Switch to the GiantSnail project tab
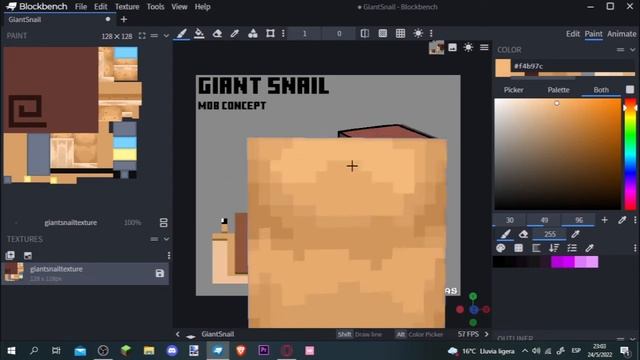 (x=59, y=19)
